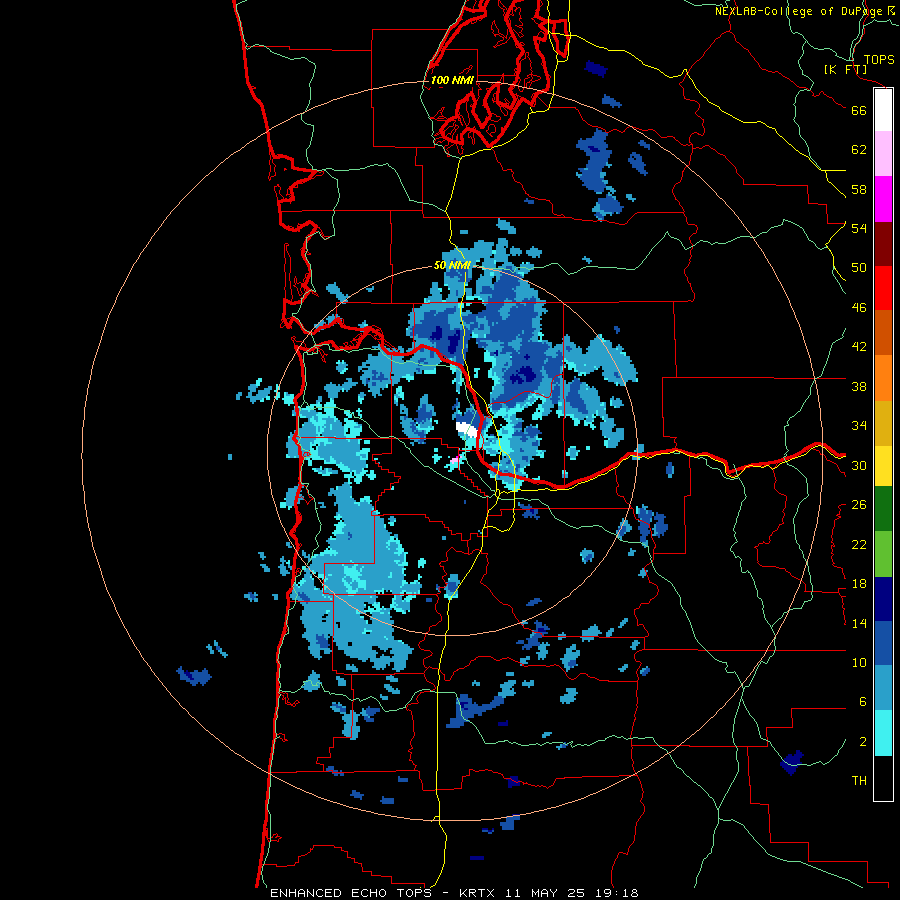Click the '42' legend value

[x=859, y=347]
